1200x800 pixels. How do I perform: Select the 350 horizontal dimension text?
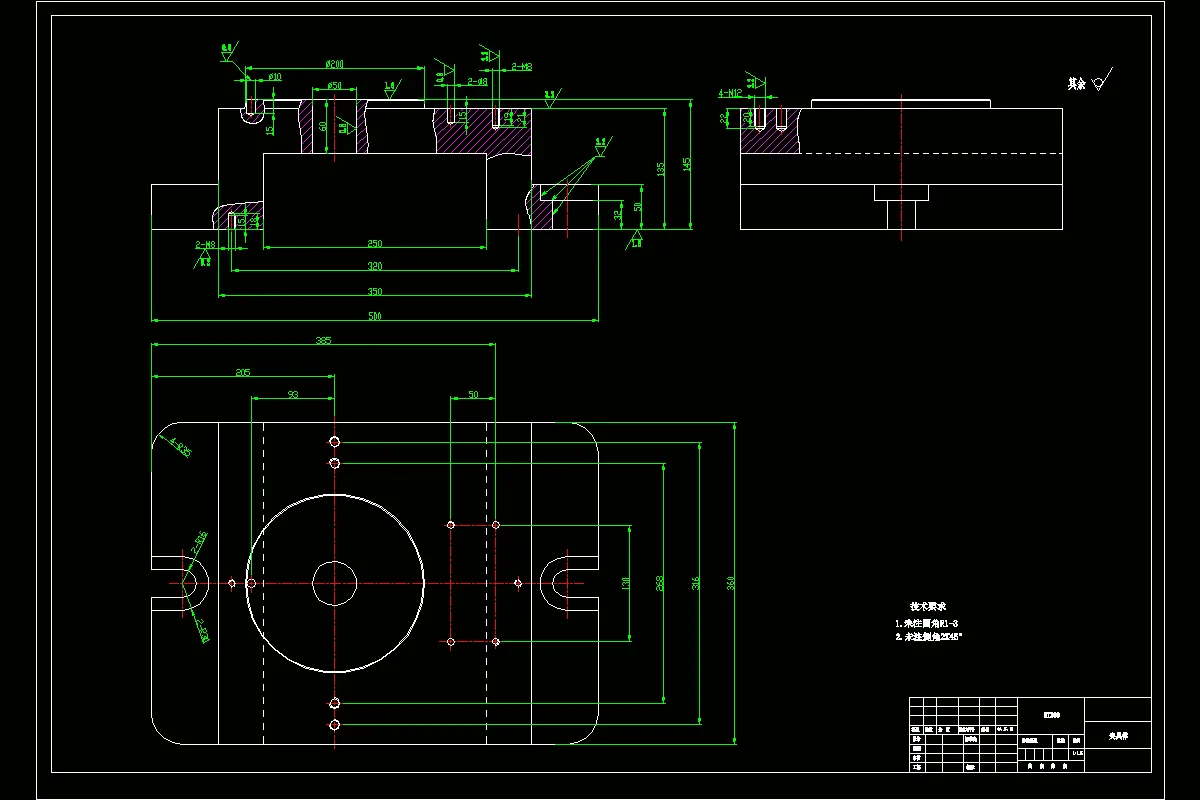(374, 291)
